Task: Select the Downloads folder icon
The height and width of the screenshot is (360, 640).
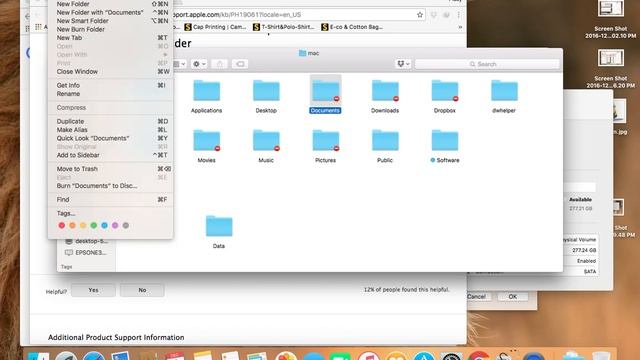Action: 385,91
